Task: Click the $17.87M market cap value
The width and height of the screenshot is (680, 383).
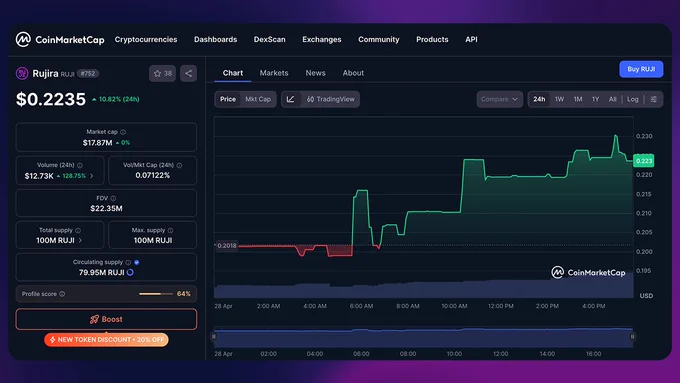Action: (x=98, y=143)
